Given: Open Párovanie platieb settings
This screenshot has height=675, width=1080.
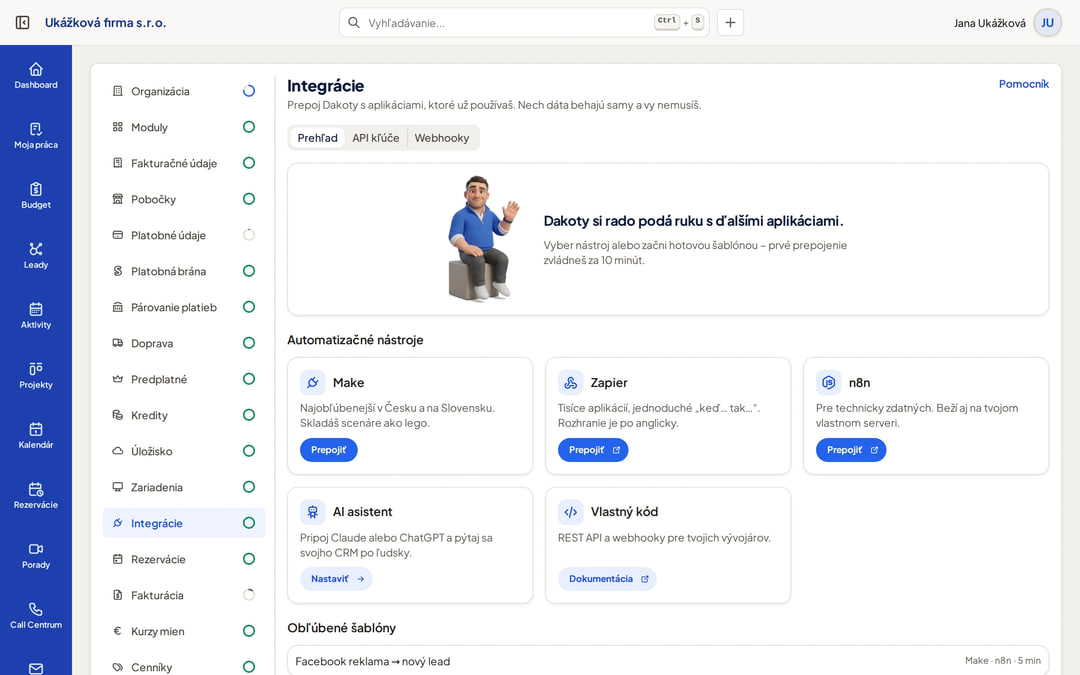Looking at the screenshot, I should pos(184,307).
